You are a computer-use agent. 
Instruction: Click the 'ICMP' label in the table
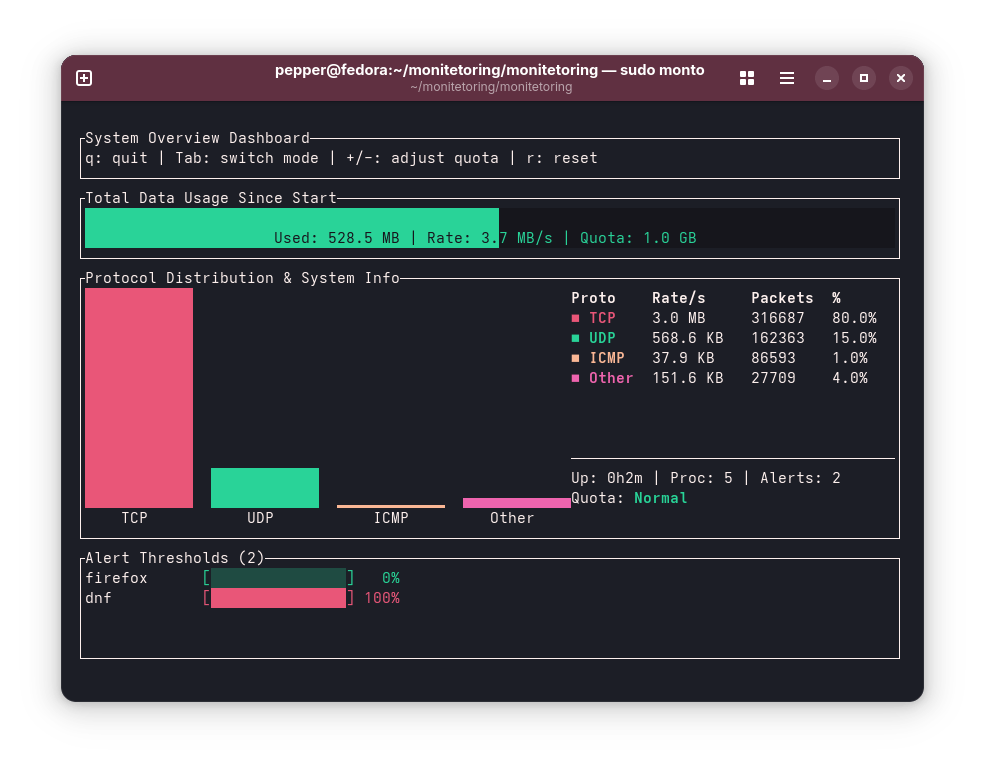coord(607,358)
